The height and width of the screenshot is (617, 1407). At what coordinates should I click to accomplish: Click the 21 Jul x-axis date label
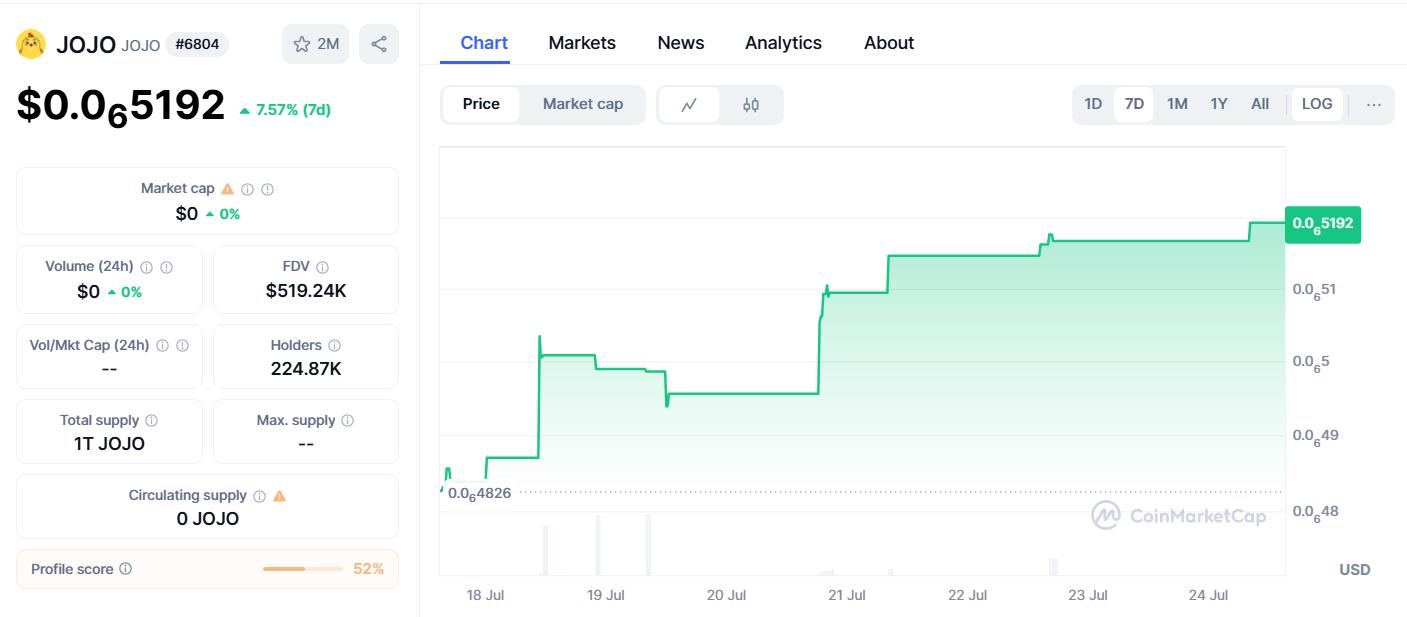(x=847, y=595)
